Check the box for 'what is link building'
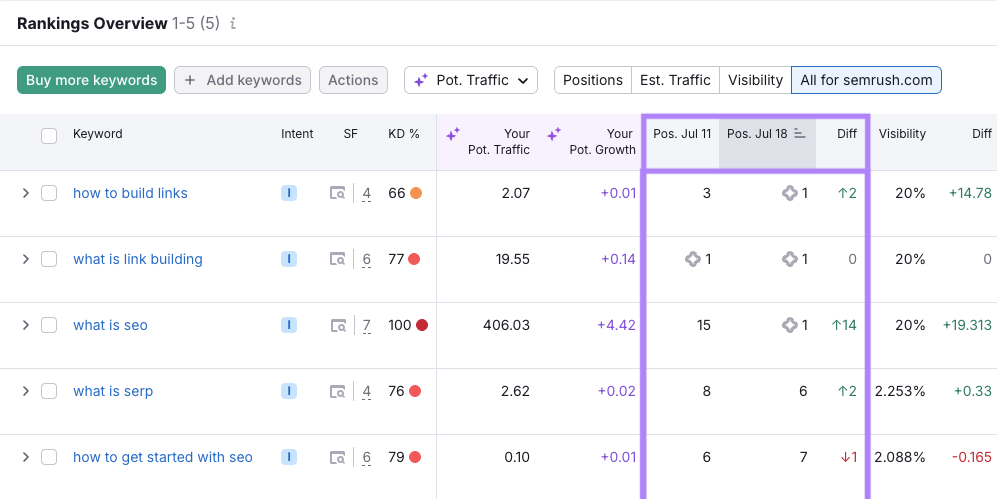The width and height of the screenshot is (997, 499). tap(49, 259)
